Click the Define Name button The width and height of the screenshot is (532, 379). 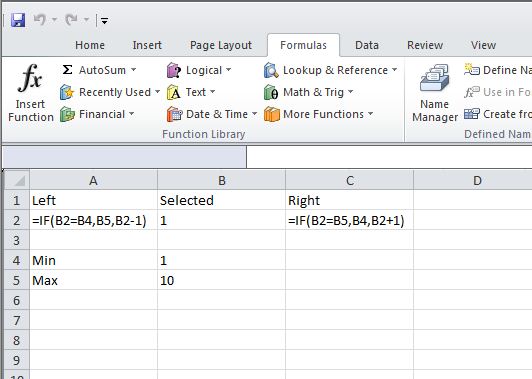click(x=497, y=70)
